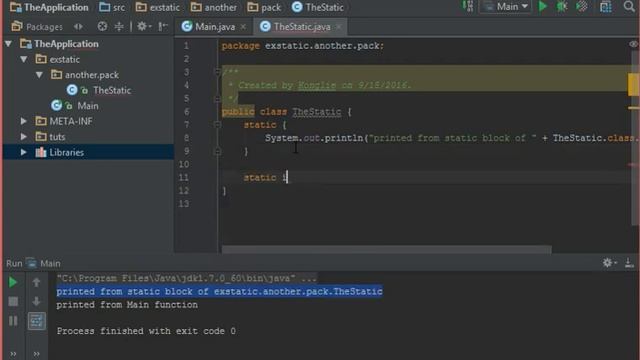The width and height of the screenshot is (640, 360).
Task: Fold the javadoc comment at line 3
Action: tap(218, 72)
